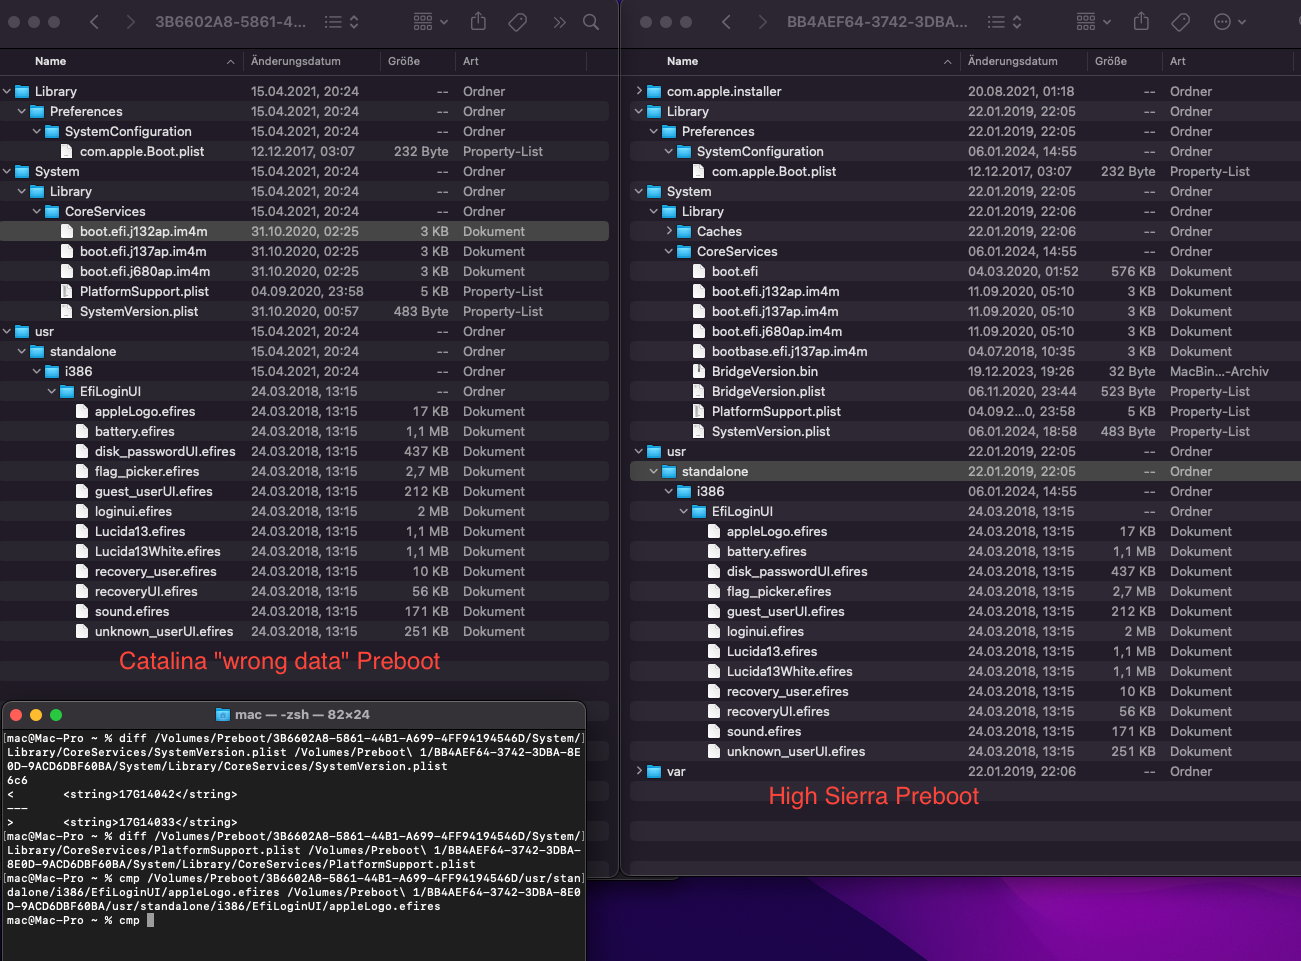This screenshot has height=961, width=1301.
Task: Go back in the left Finder window
Action: point(94,22)
